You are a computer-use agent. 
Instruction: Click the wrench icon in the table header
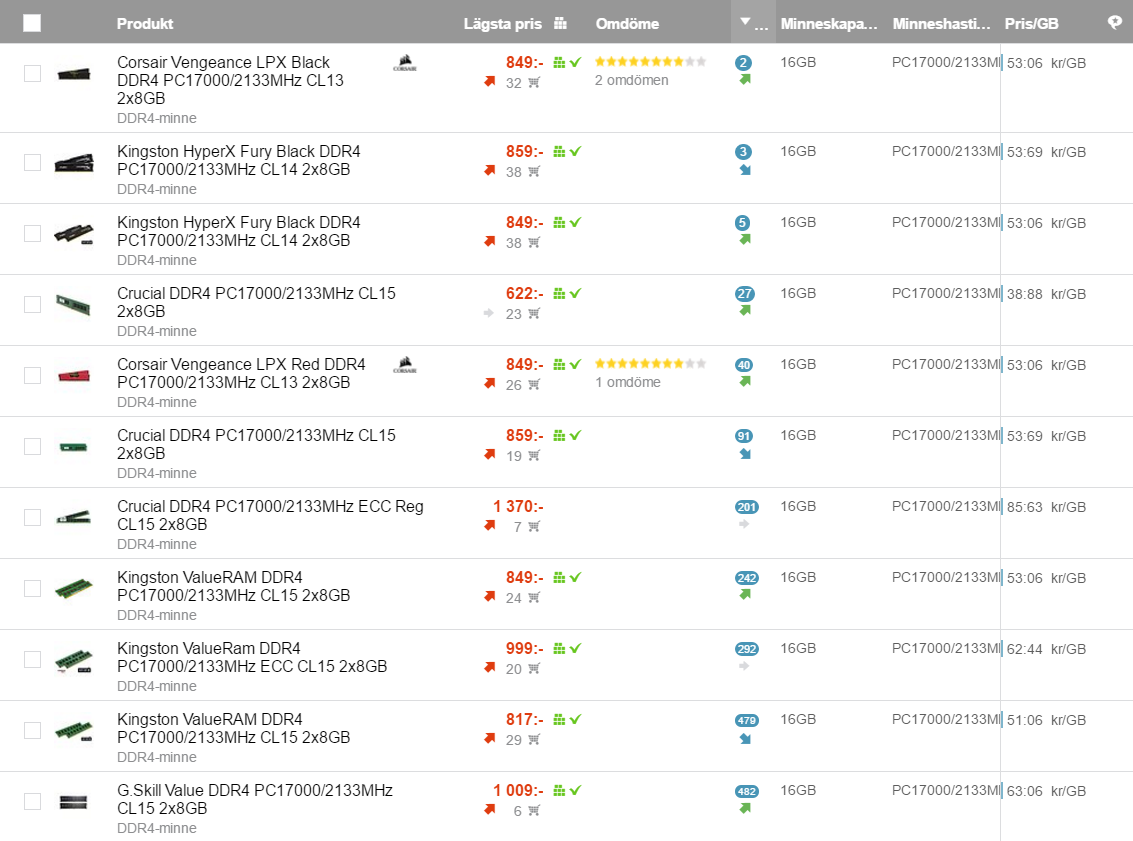click(1115, 22)
